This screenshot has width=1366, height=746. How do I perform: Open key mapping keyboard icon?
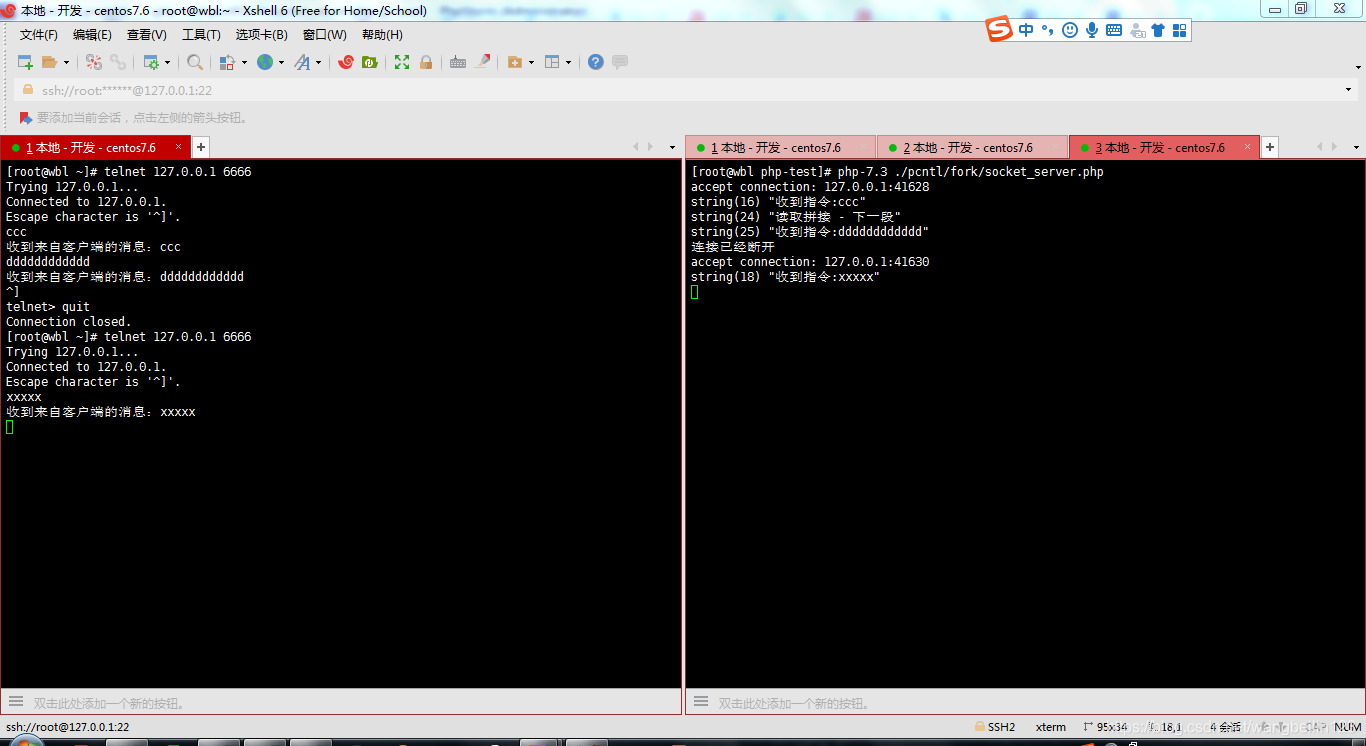coord(458,62)
